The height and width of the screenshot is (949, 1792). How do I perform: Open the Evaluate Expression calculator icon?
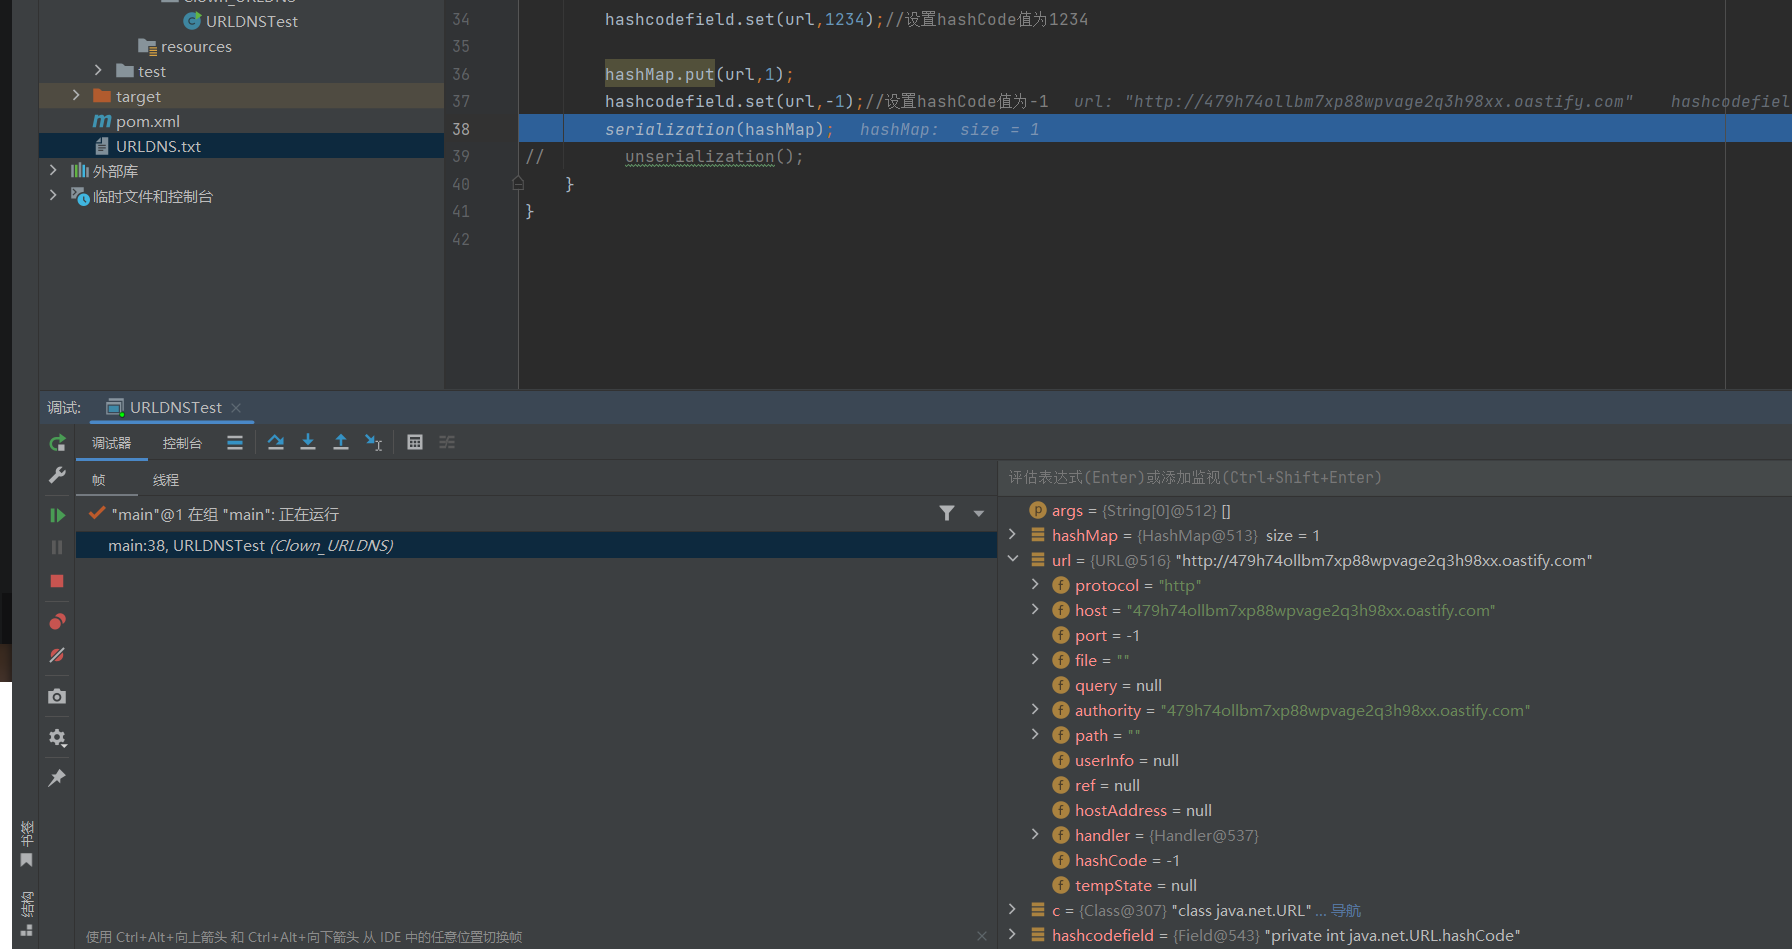415,442
